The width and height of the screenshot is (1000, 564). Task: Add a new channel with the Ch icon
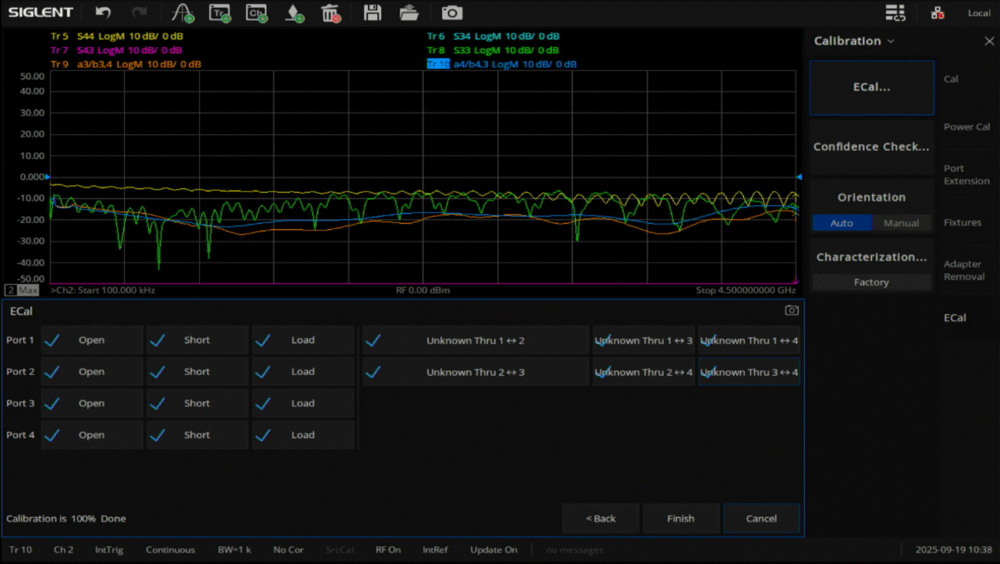coord(257,13)
